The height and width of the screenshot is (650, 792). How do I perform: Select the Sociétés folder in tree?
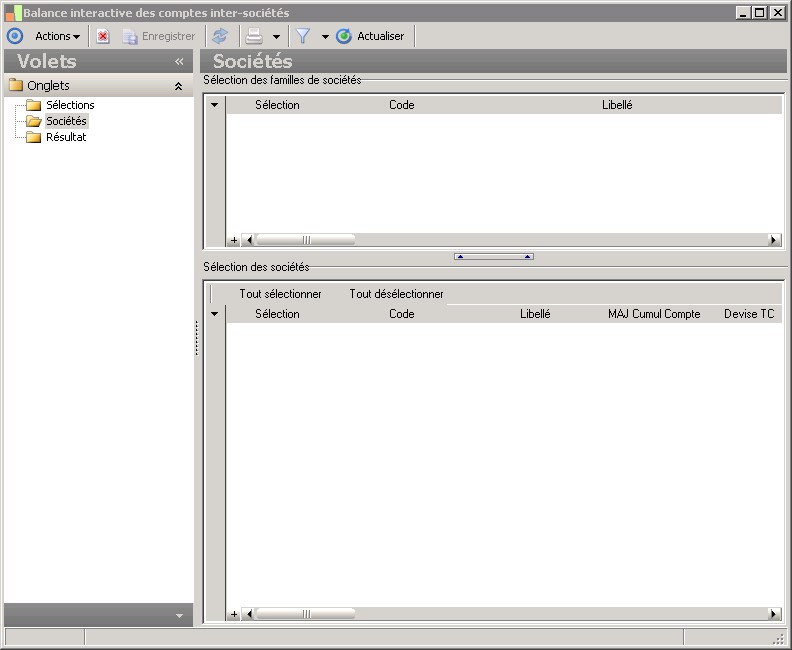tap(66, 121)
